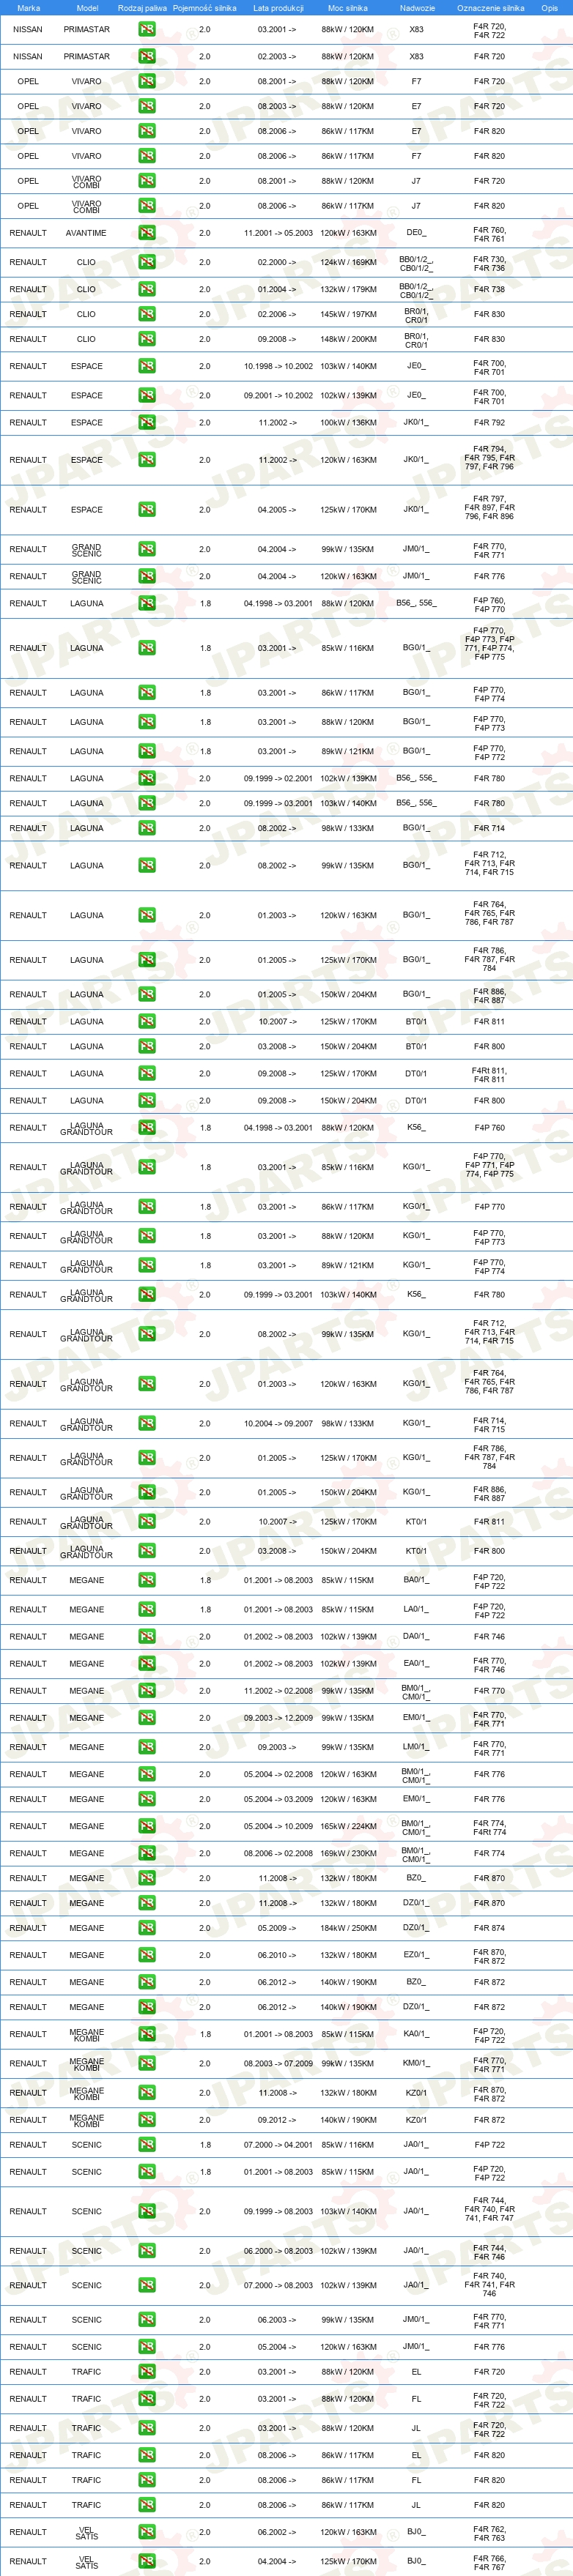Click the 'Moc silnika' column header
Screen dimensions: 573x2576
point(348,8)
